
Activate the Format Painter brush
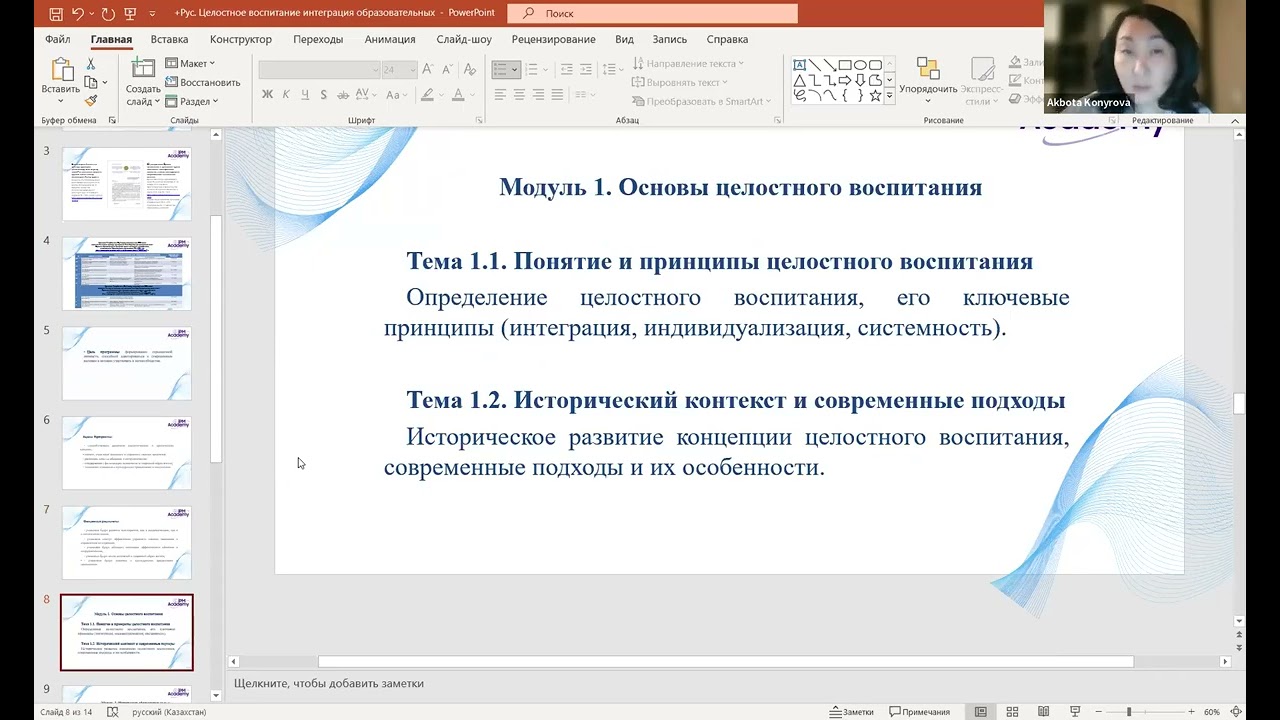coord(91,100)
